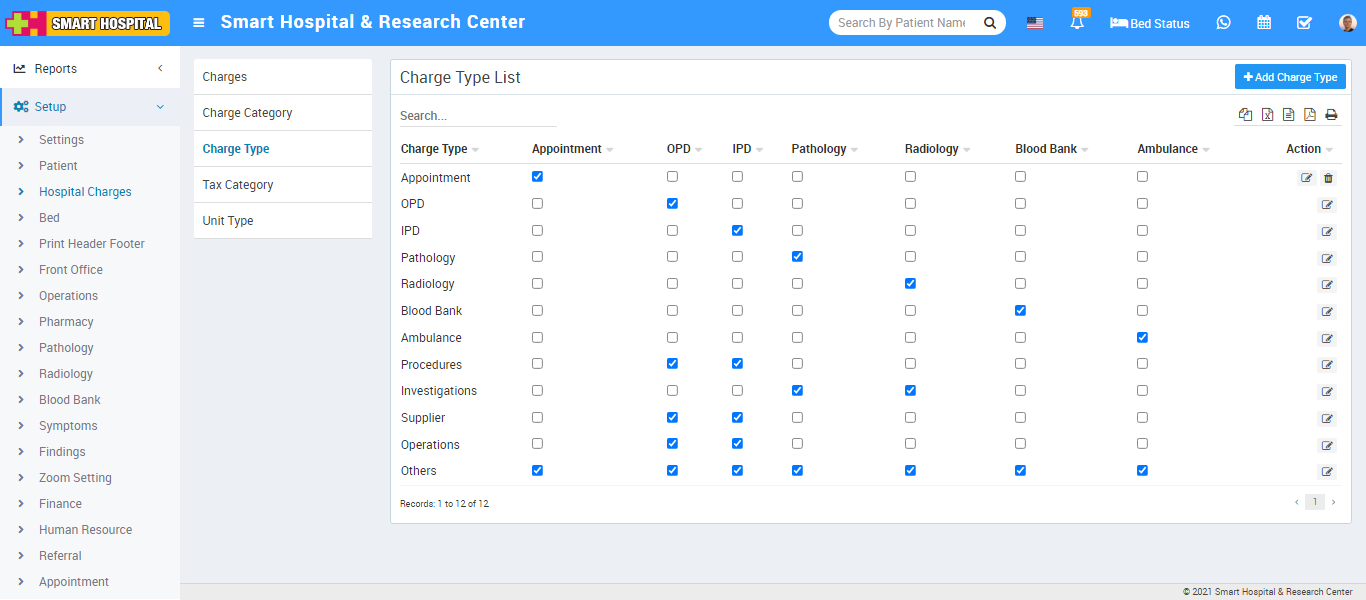Click the WhatsApp icon in header
This screenshot has height=600, width=1366.
1223,23
